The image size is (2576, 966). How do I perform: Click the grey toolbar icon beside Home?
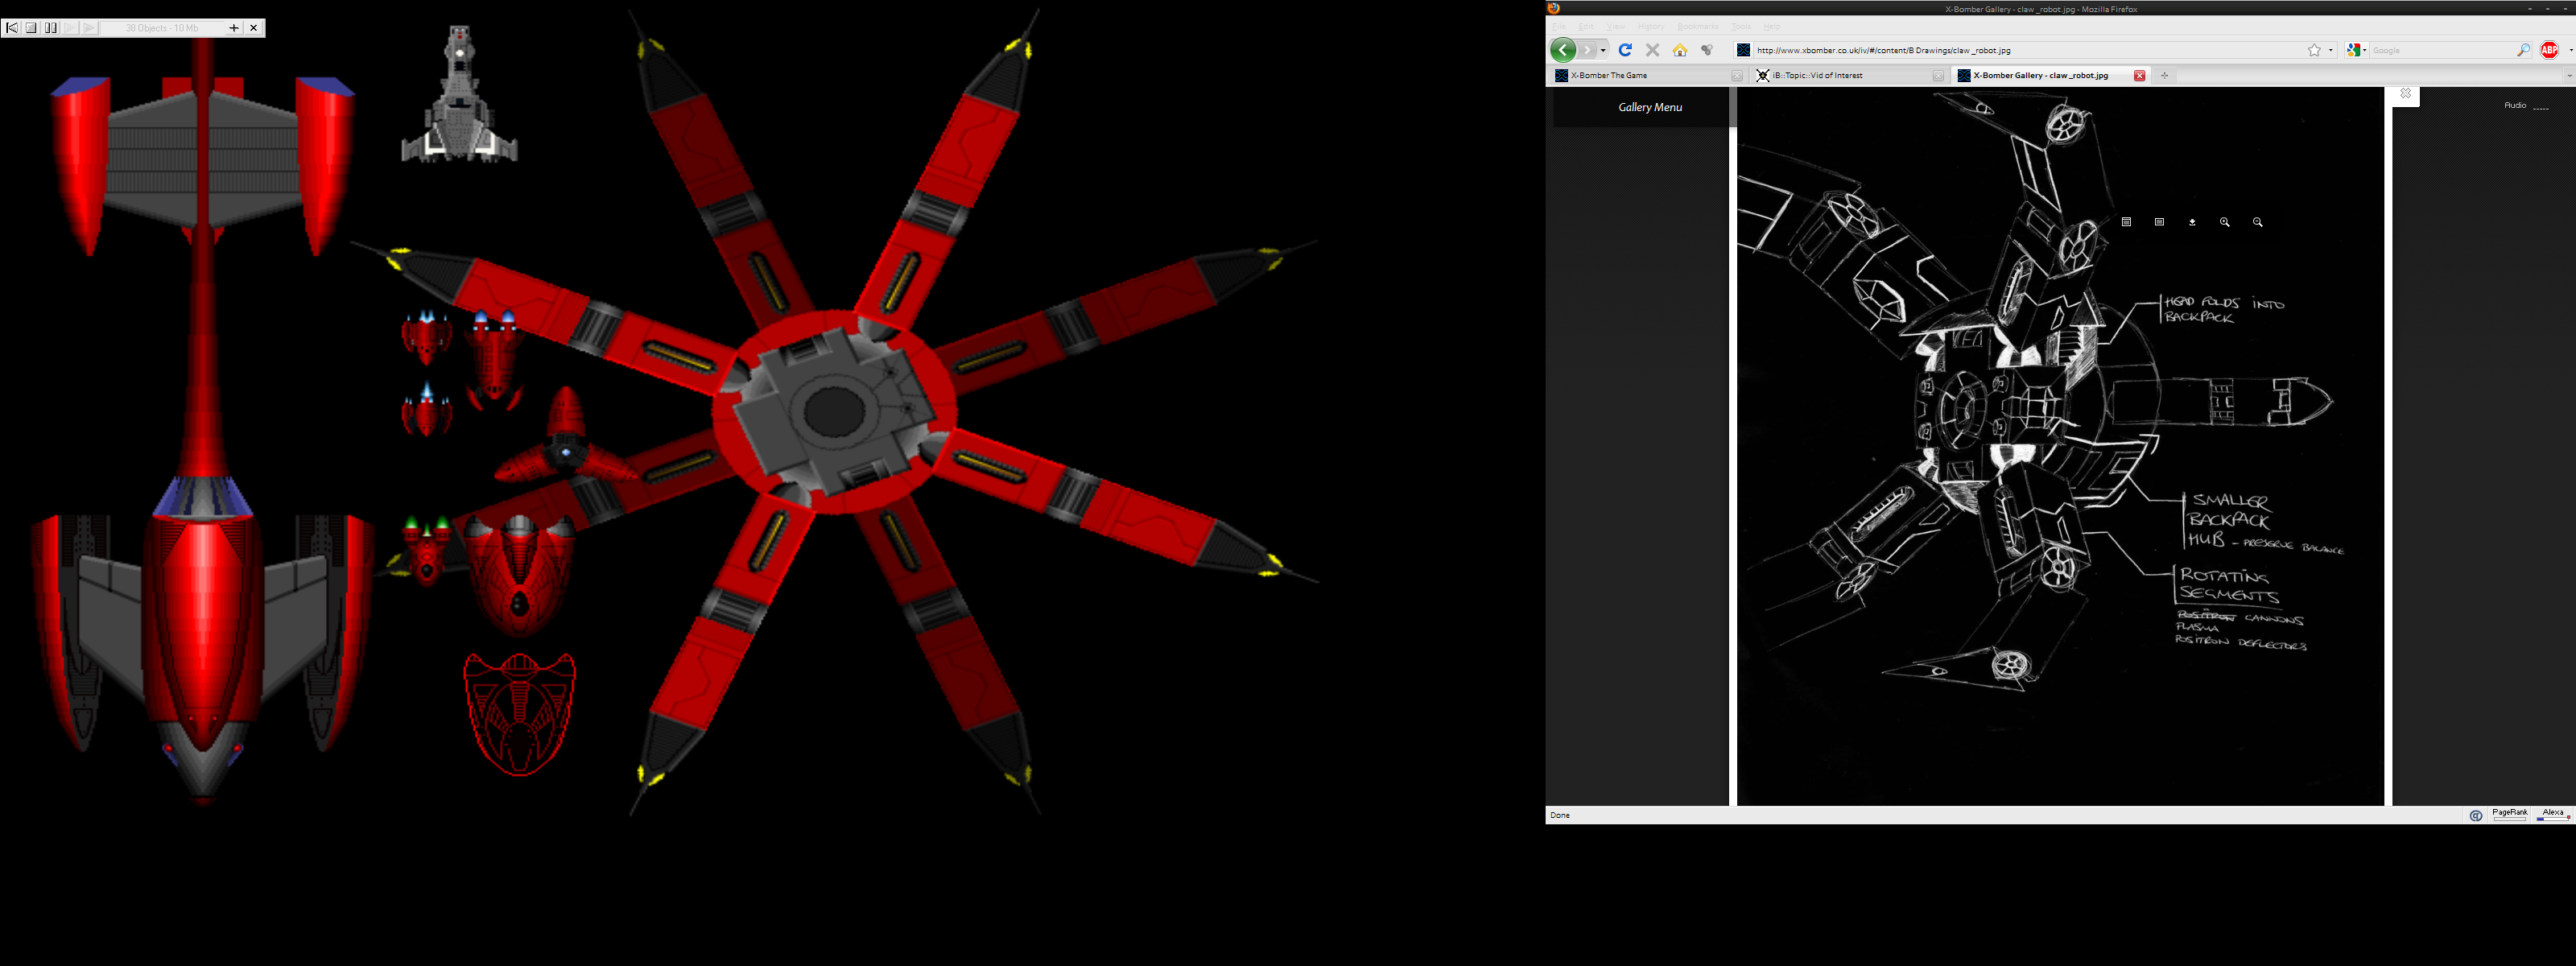pos(1707,50)
